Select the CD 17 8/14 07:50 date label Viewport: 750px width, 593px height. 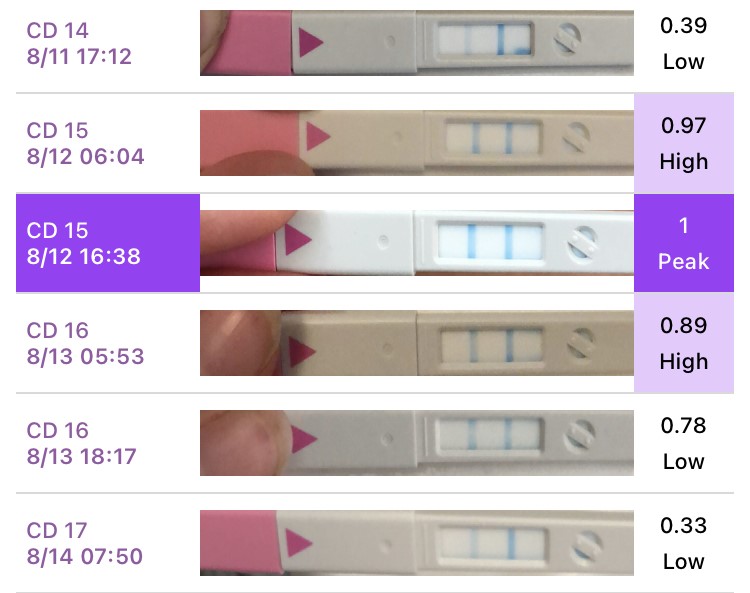(x=85, y=544)
